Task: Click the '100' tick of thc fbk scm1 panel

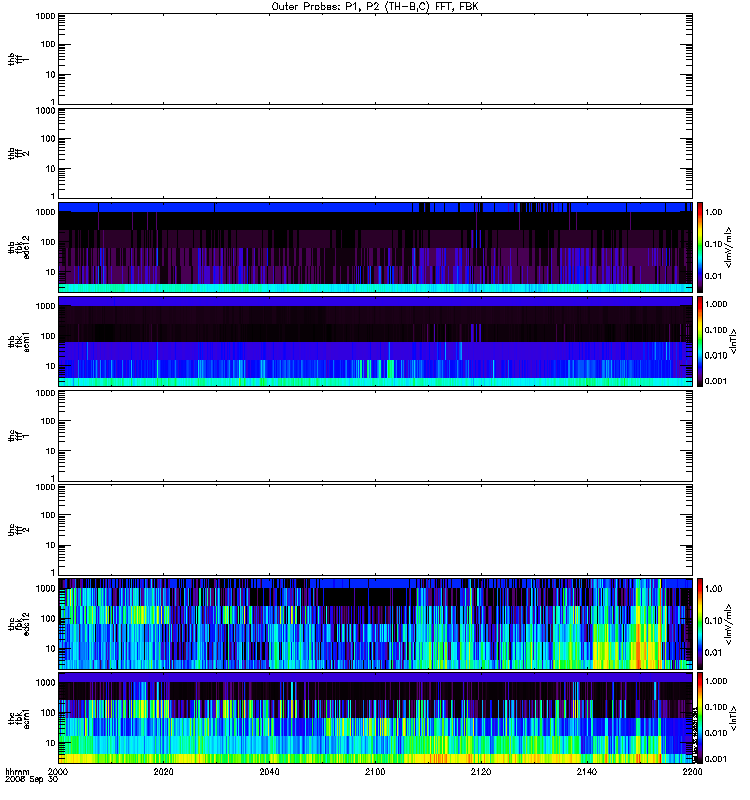Action: point(48,713)
